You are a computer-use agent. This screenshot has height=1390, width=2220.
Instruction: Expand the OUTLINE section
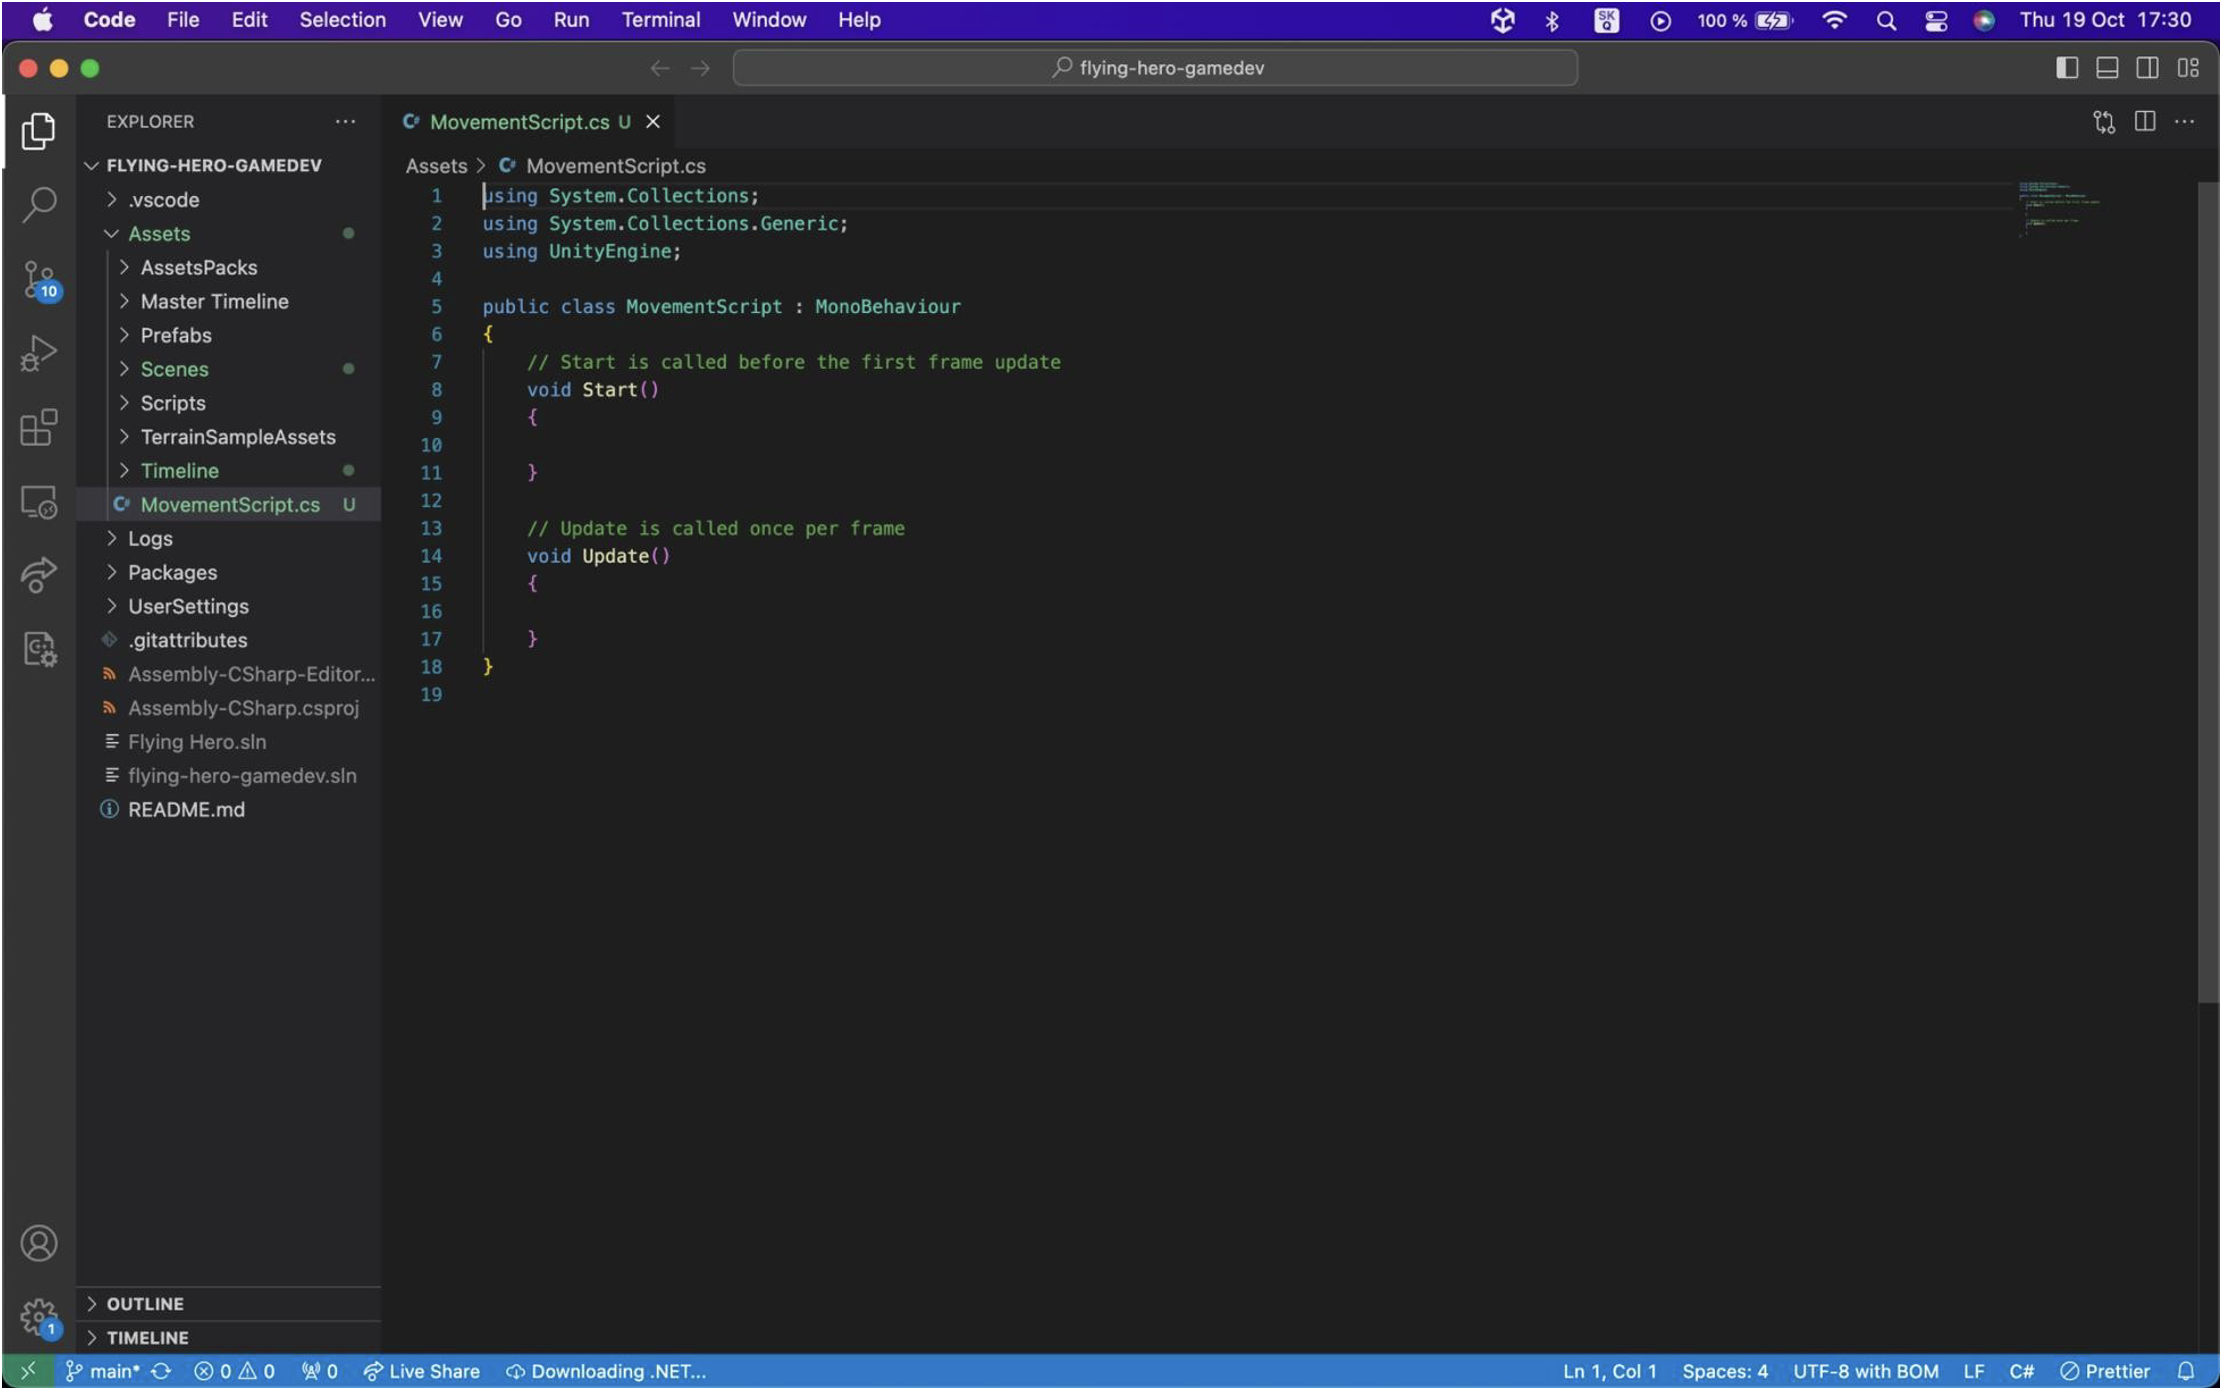coord(228,1304)
